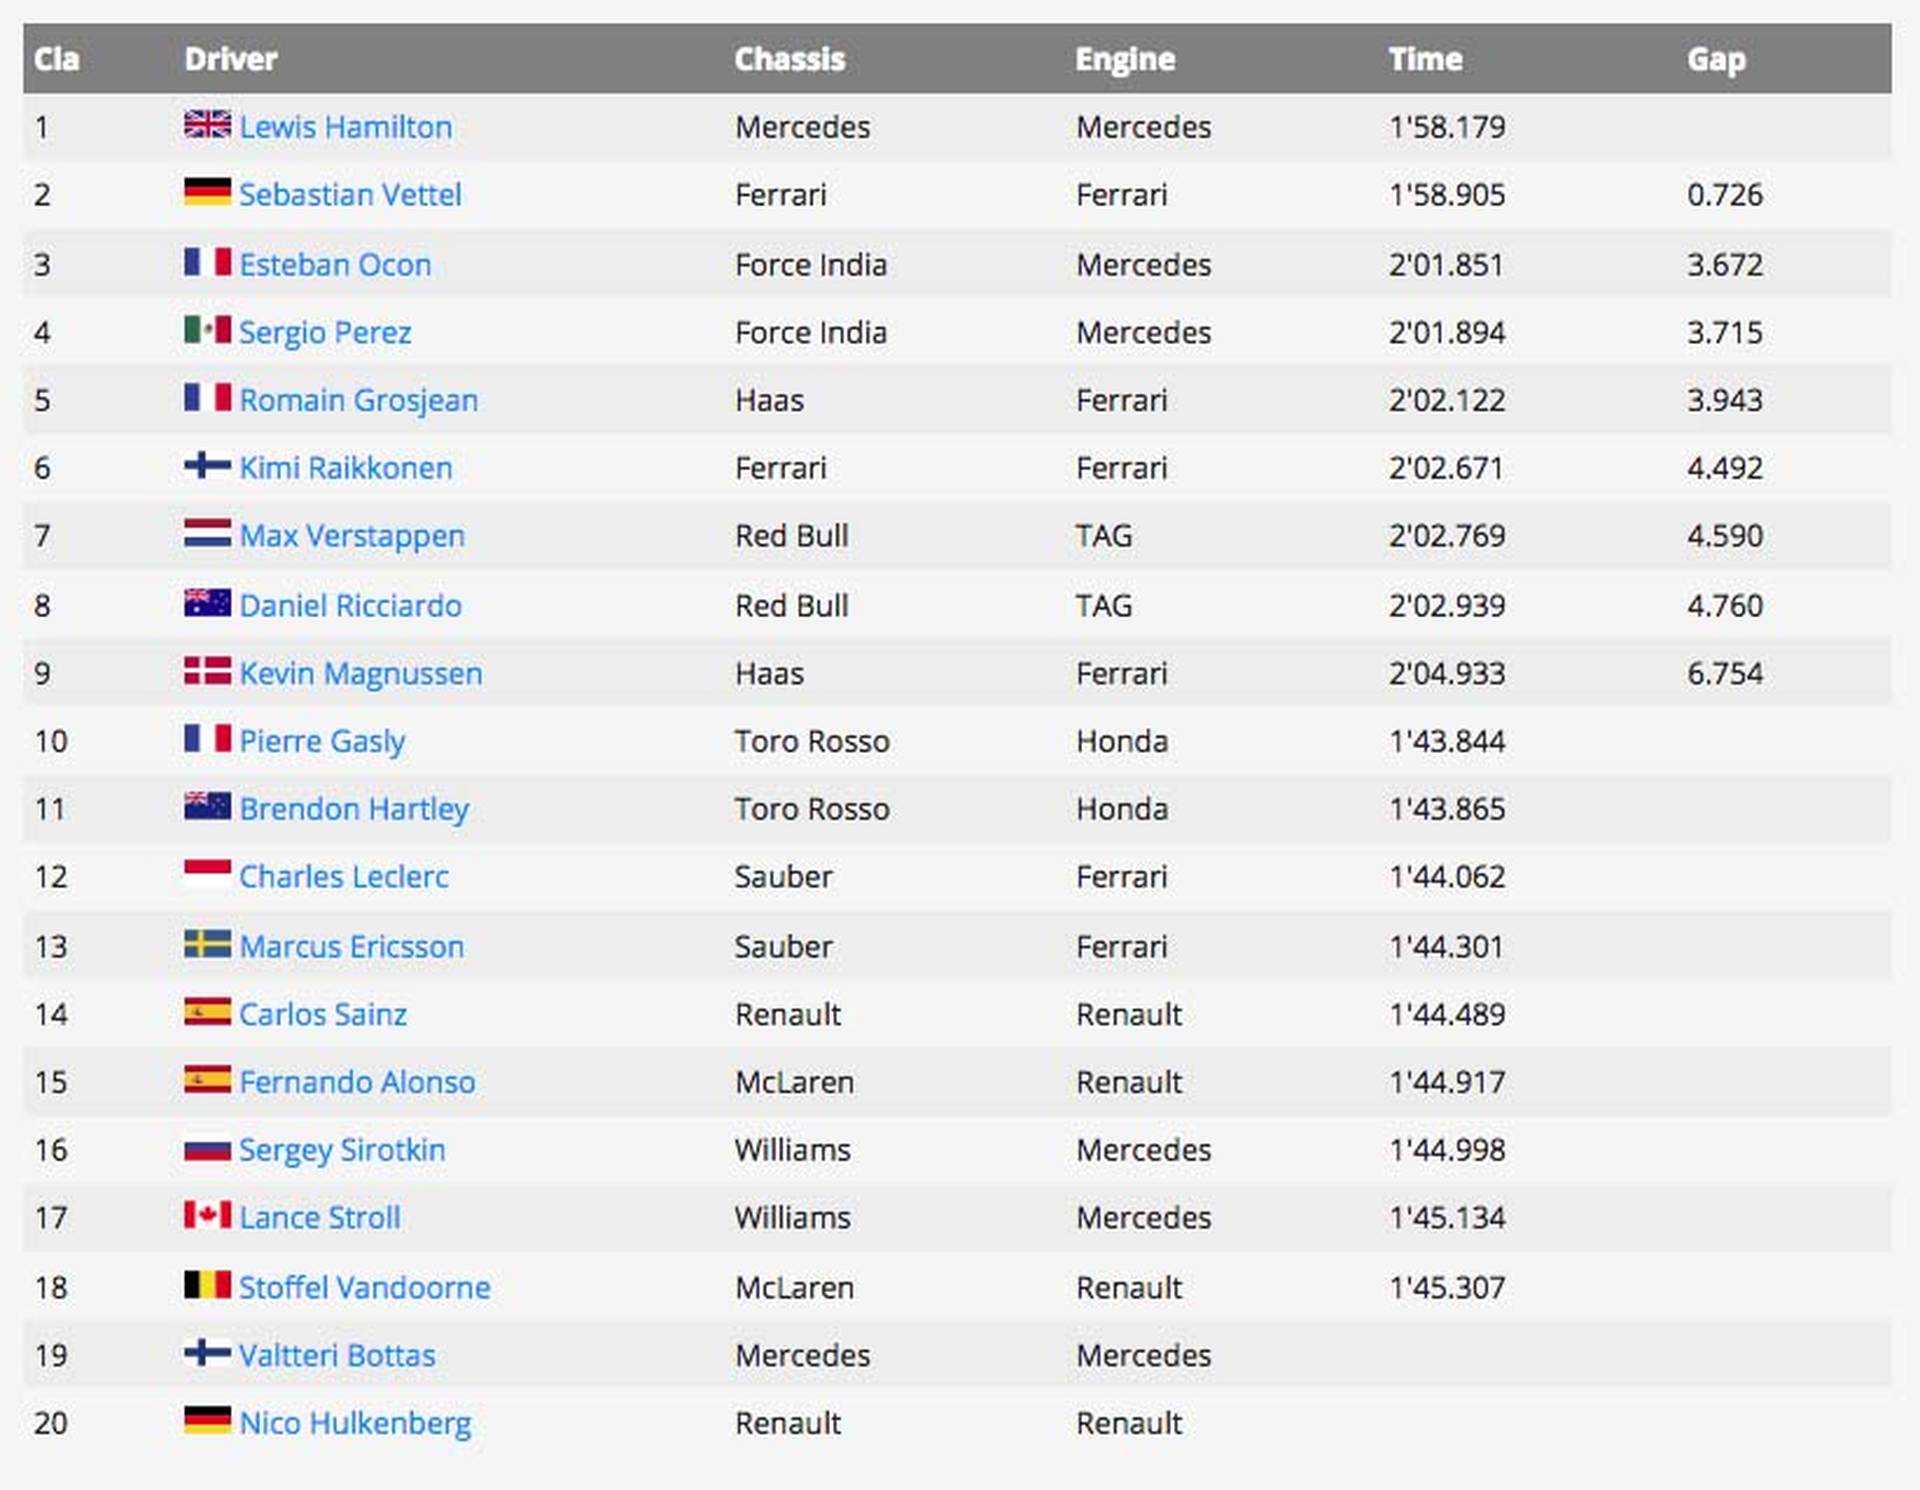
Task: Open Lewis Hamilton driver link
Action: pos(346,127)
